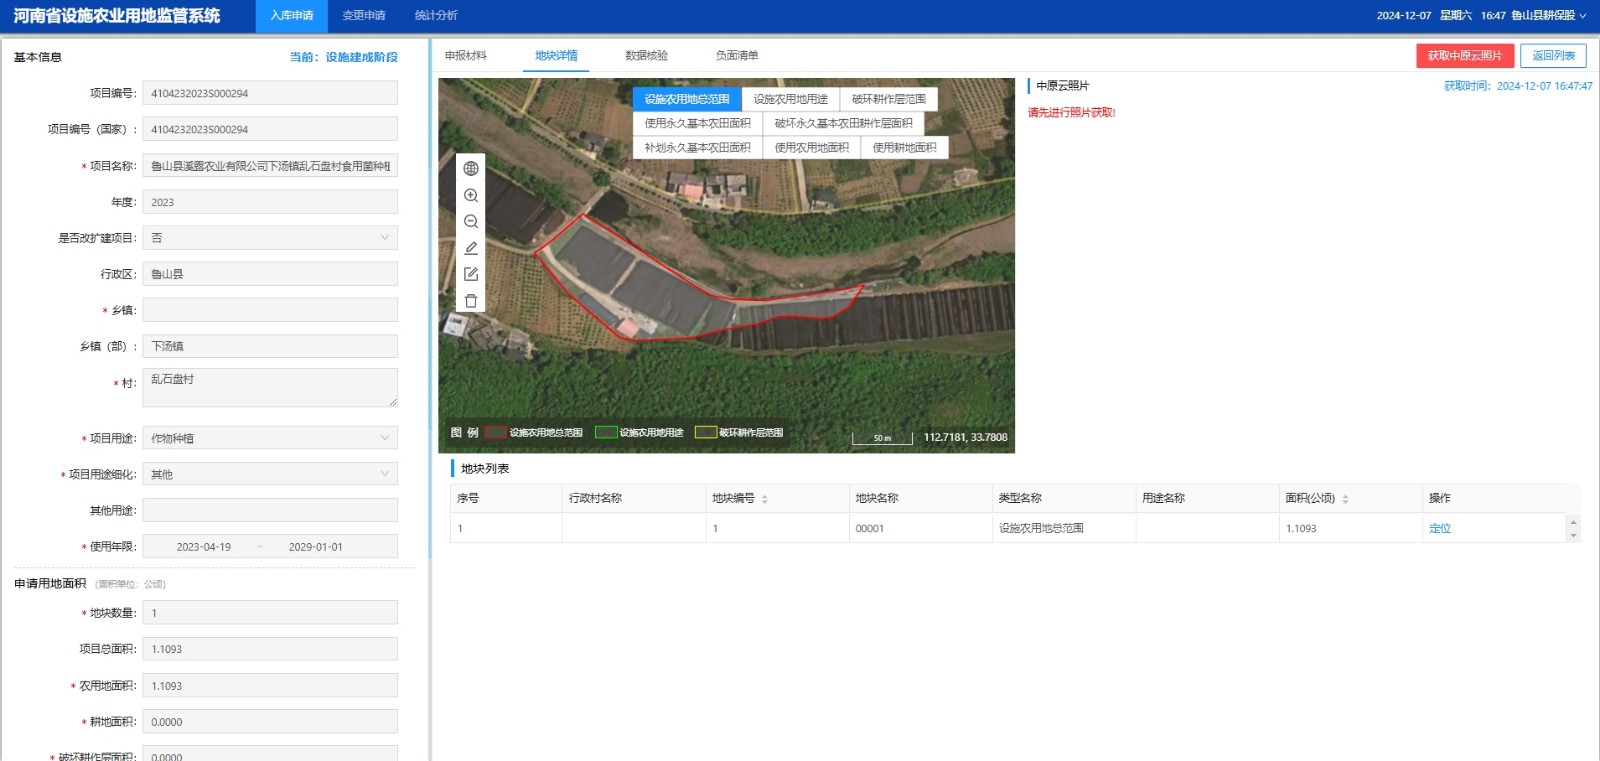Click the end date 2029-01-01
Screen dimensions: 1600x761
(x=316, y=547)
